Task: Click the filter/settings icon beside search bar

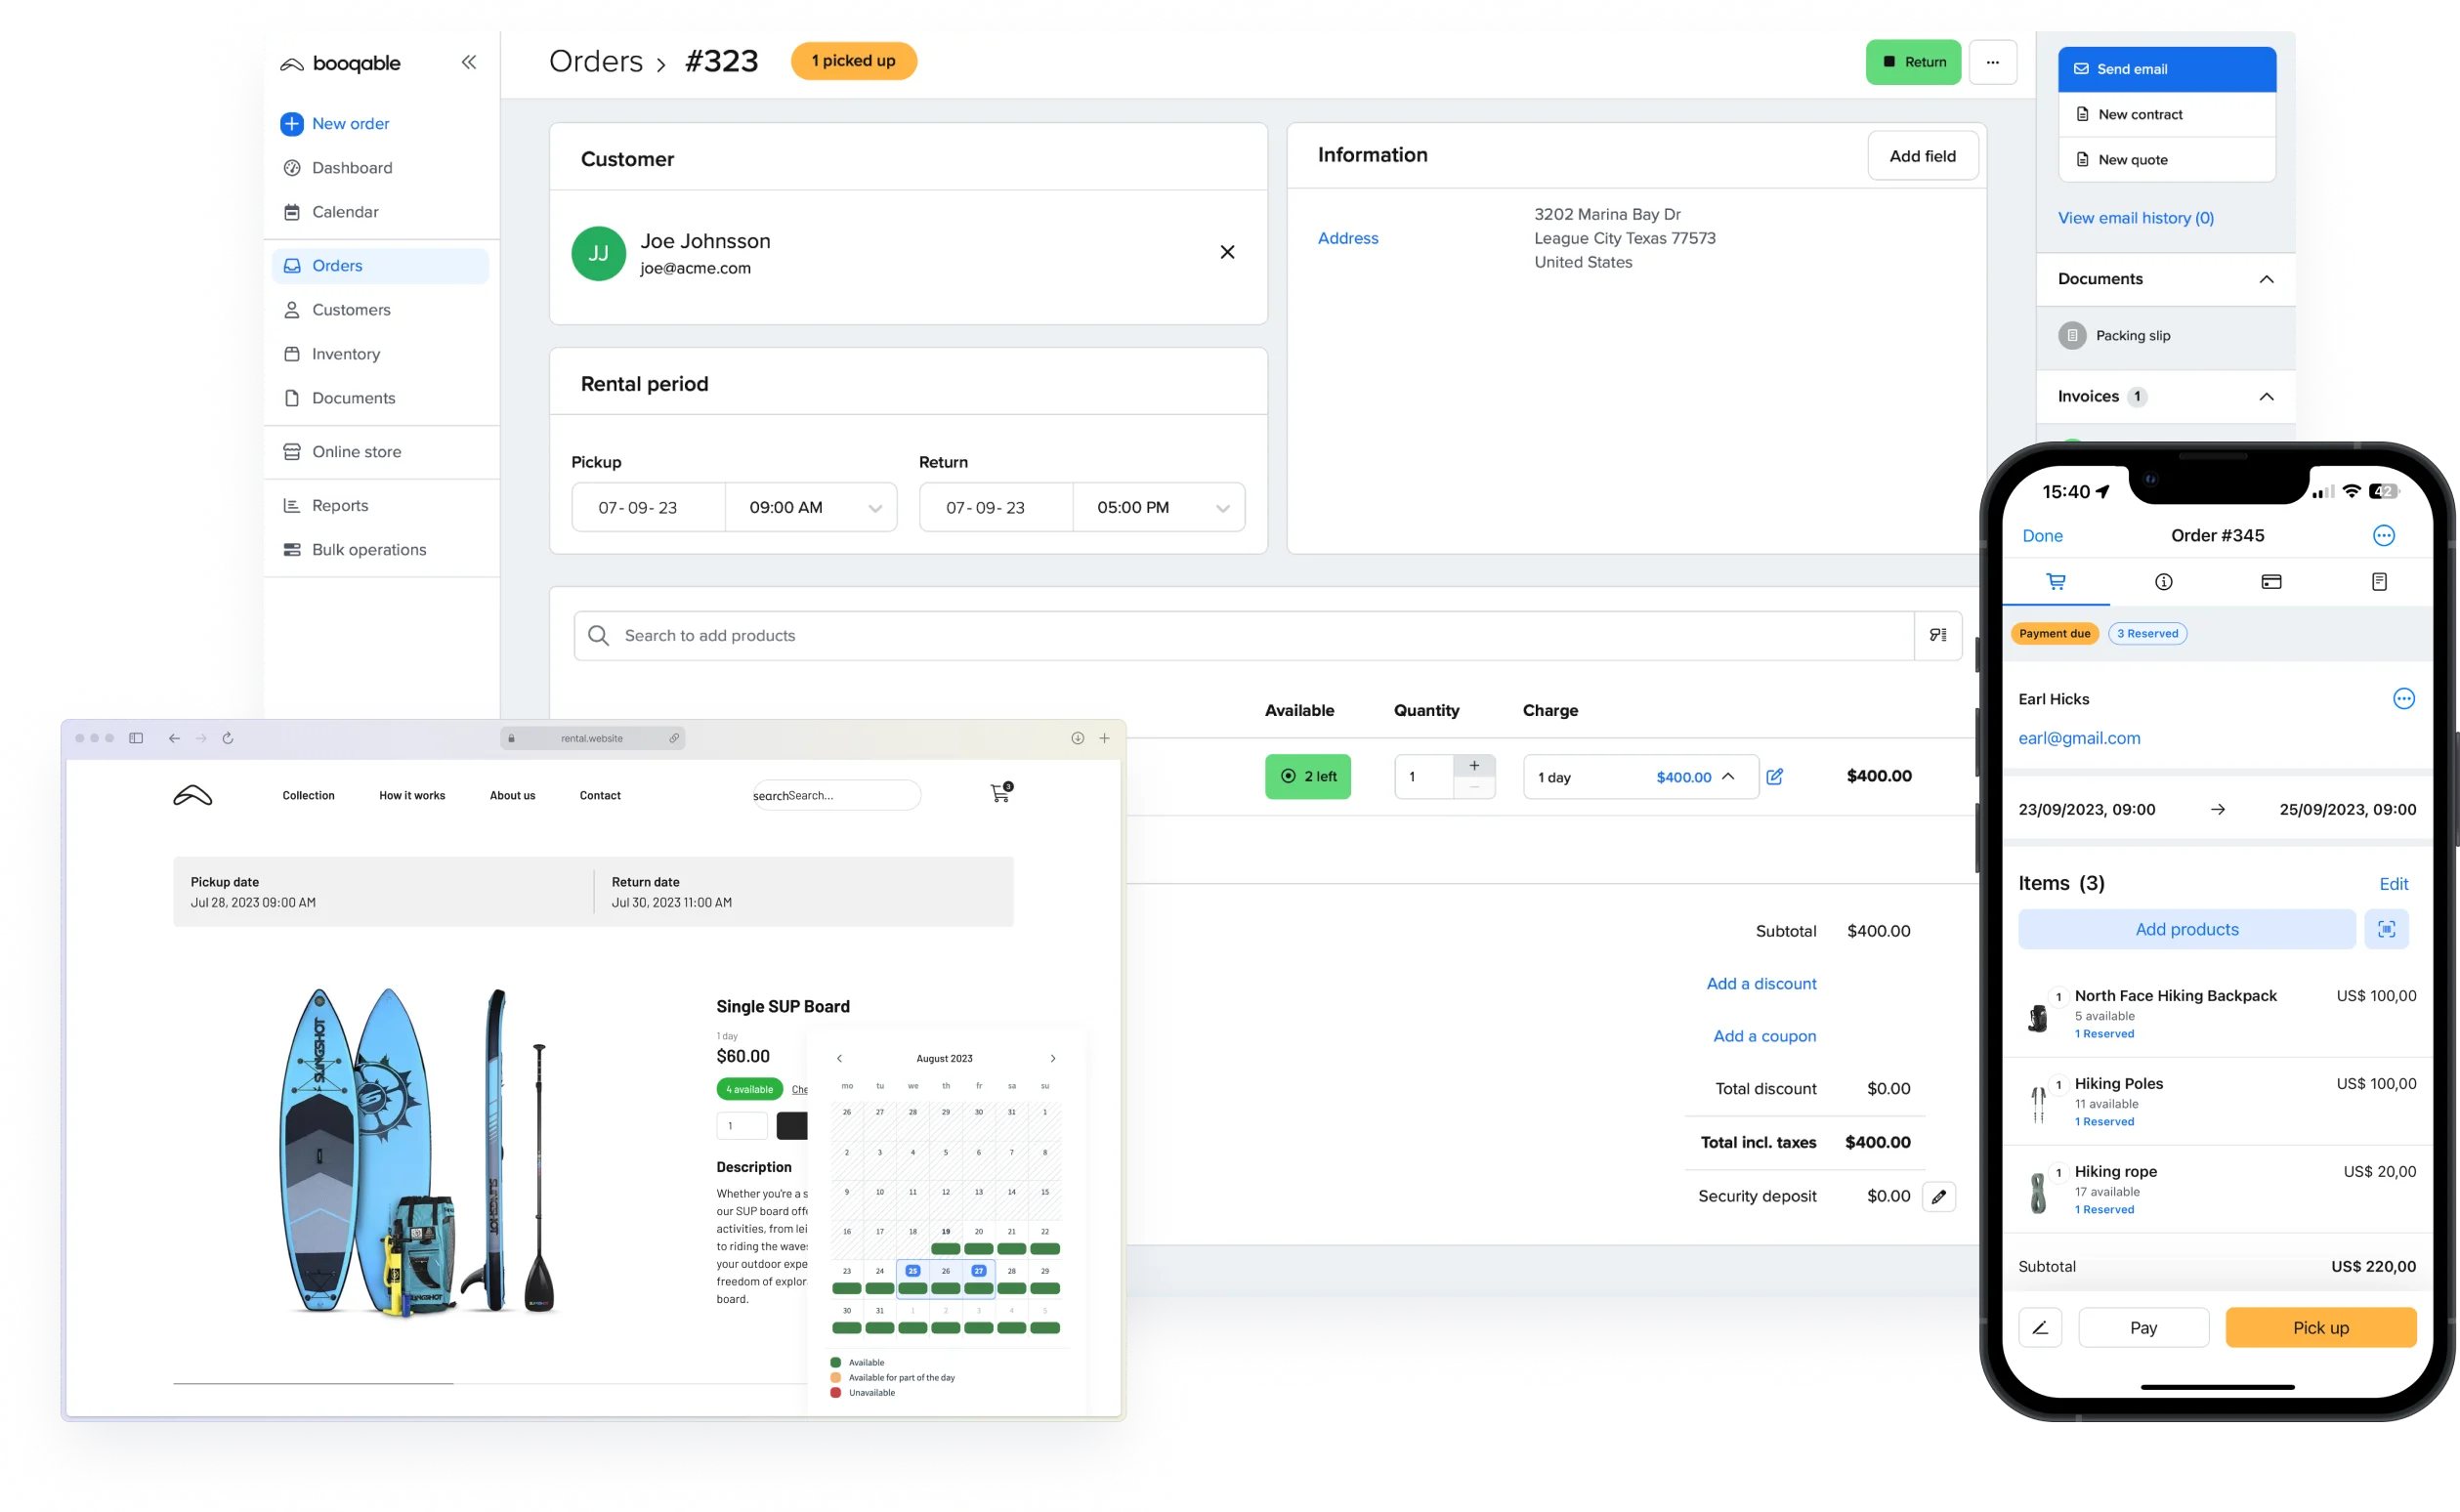Action: pos(1938,636)
